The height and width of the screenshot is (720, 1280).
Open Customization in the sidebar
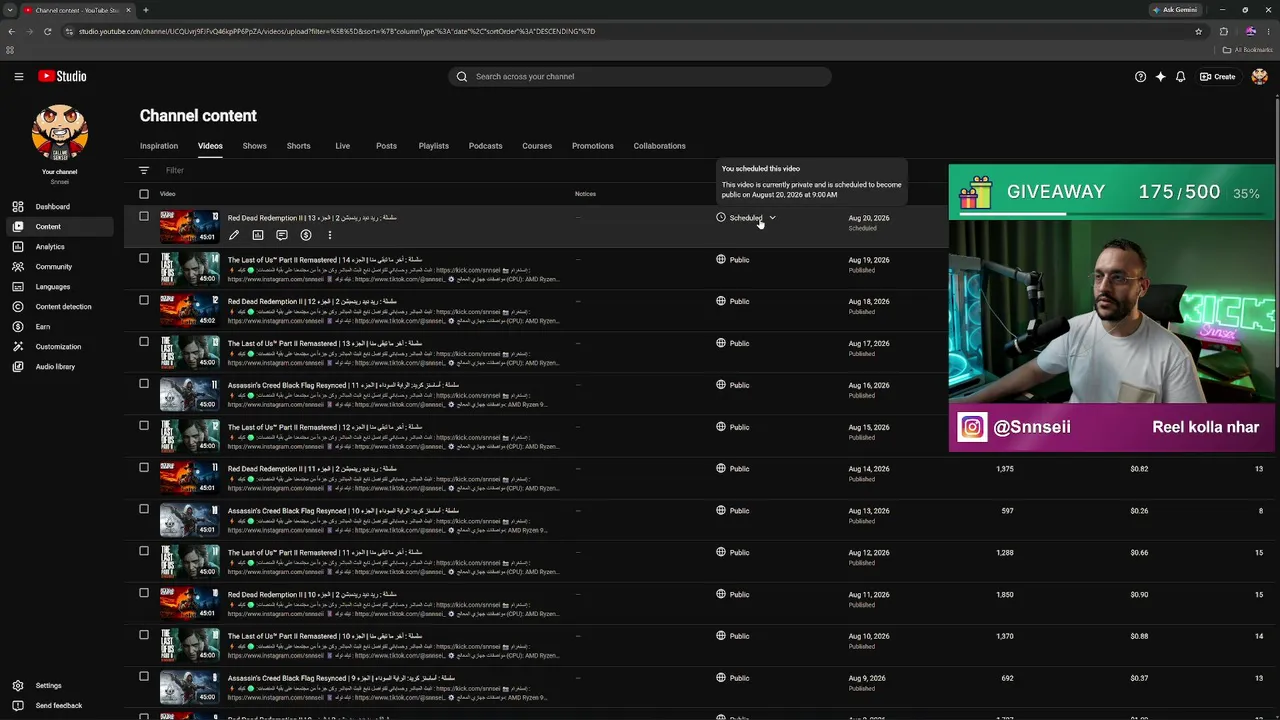tap(60, 347)
